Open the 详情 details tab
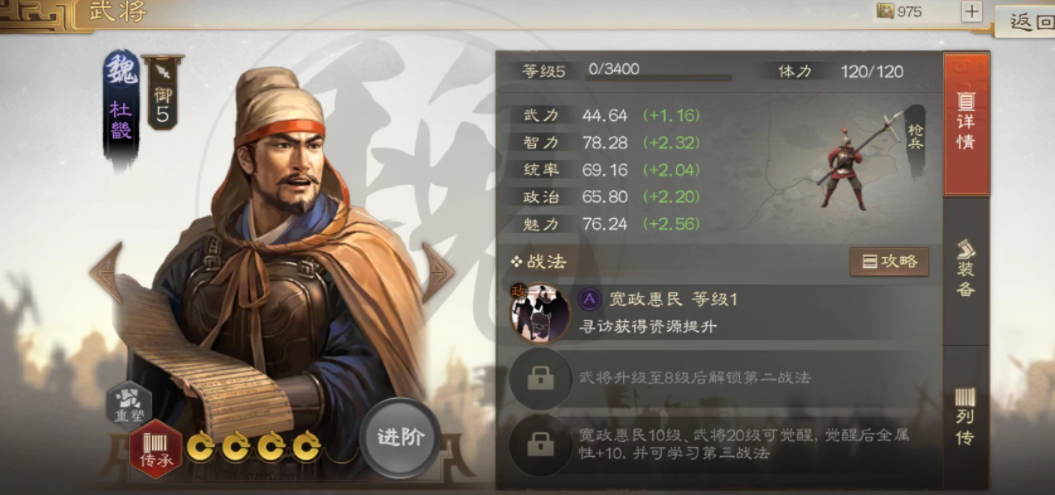1055x495 pixels. pyautogui.click(x=966, y=124)
